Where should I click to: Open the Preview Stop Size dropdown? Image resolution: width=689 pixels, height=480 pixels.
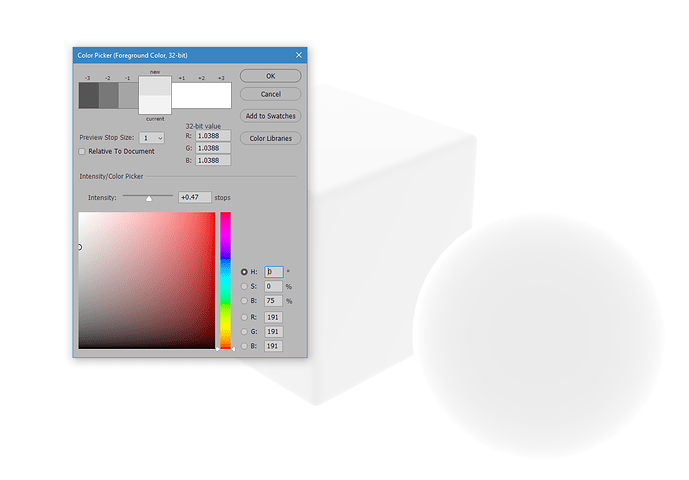152,138
